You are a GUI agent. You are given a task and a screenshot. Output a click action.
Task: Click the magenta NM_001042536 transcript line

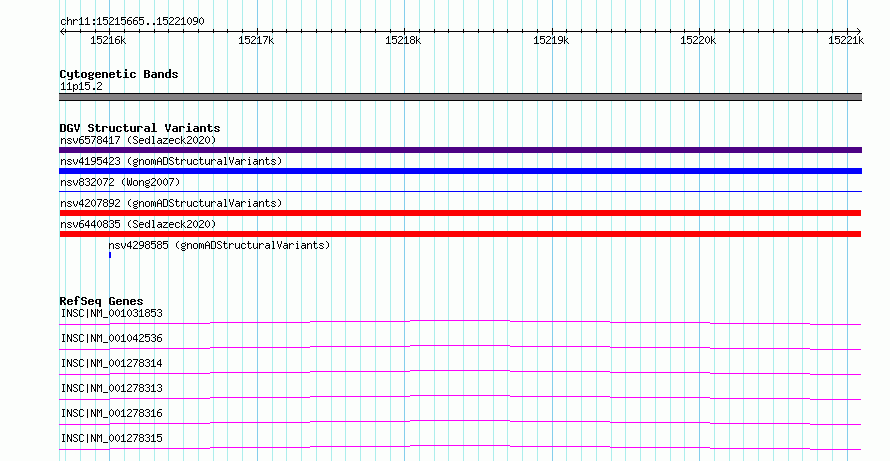(460, 346)
